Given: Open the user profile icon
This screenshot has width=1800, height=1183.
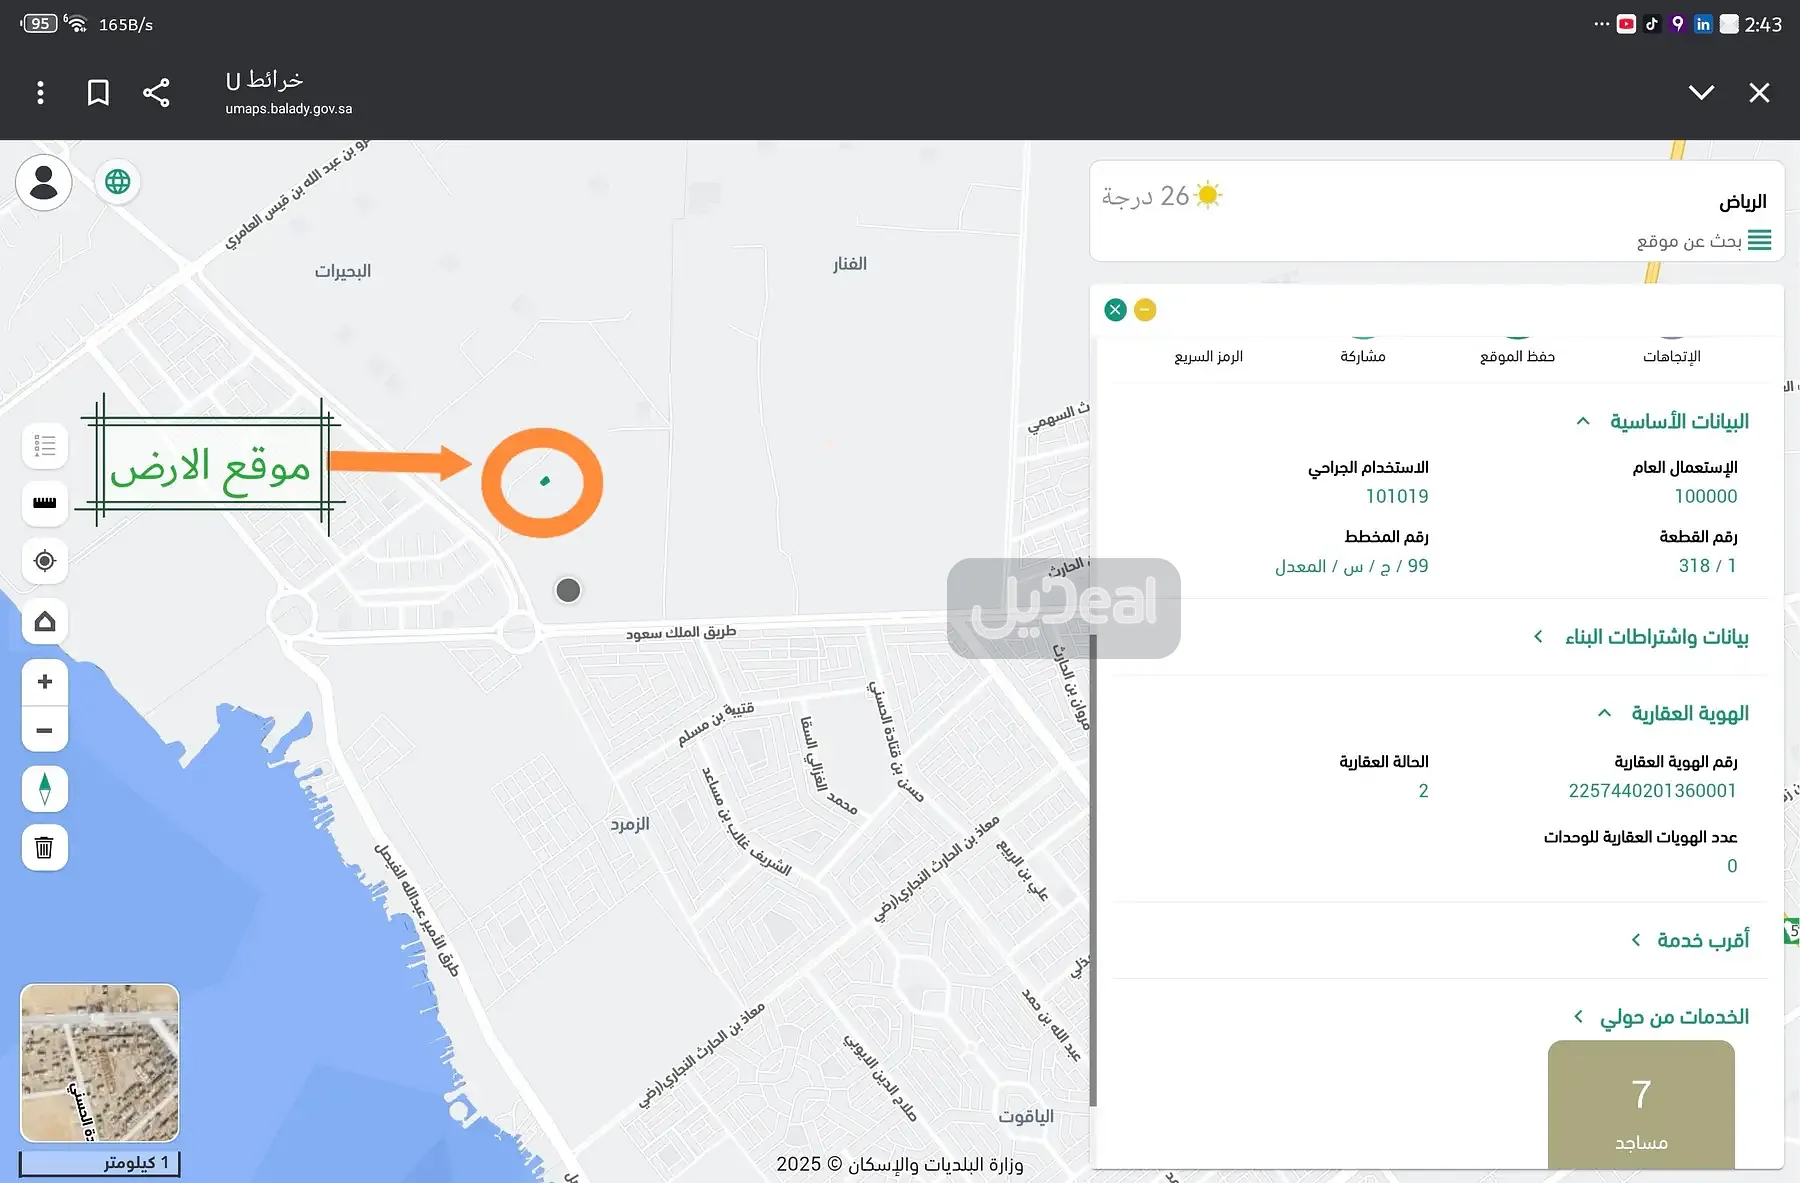Looking at the screenshot, I should [x=44, y=182].
